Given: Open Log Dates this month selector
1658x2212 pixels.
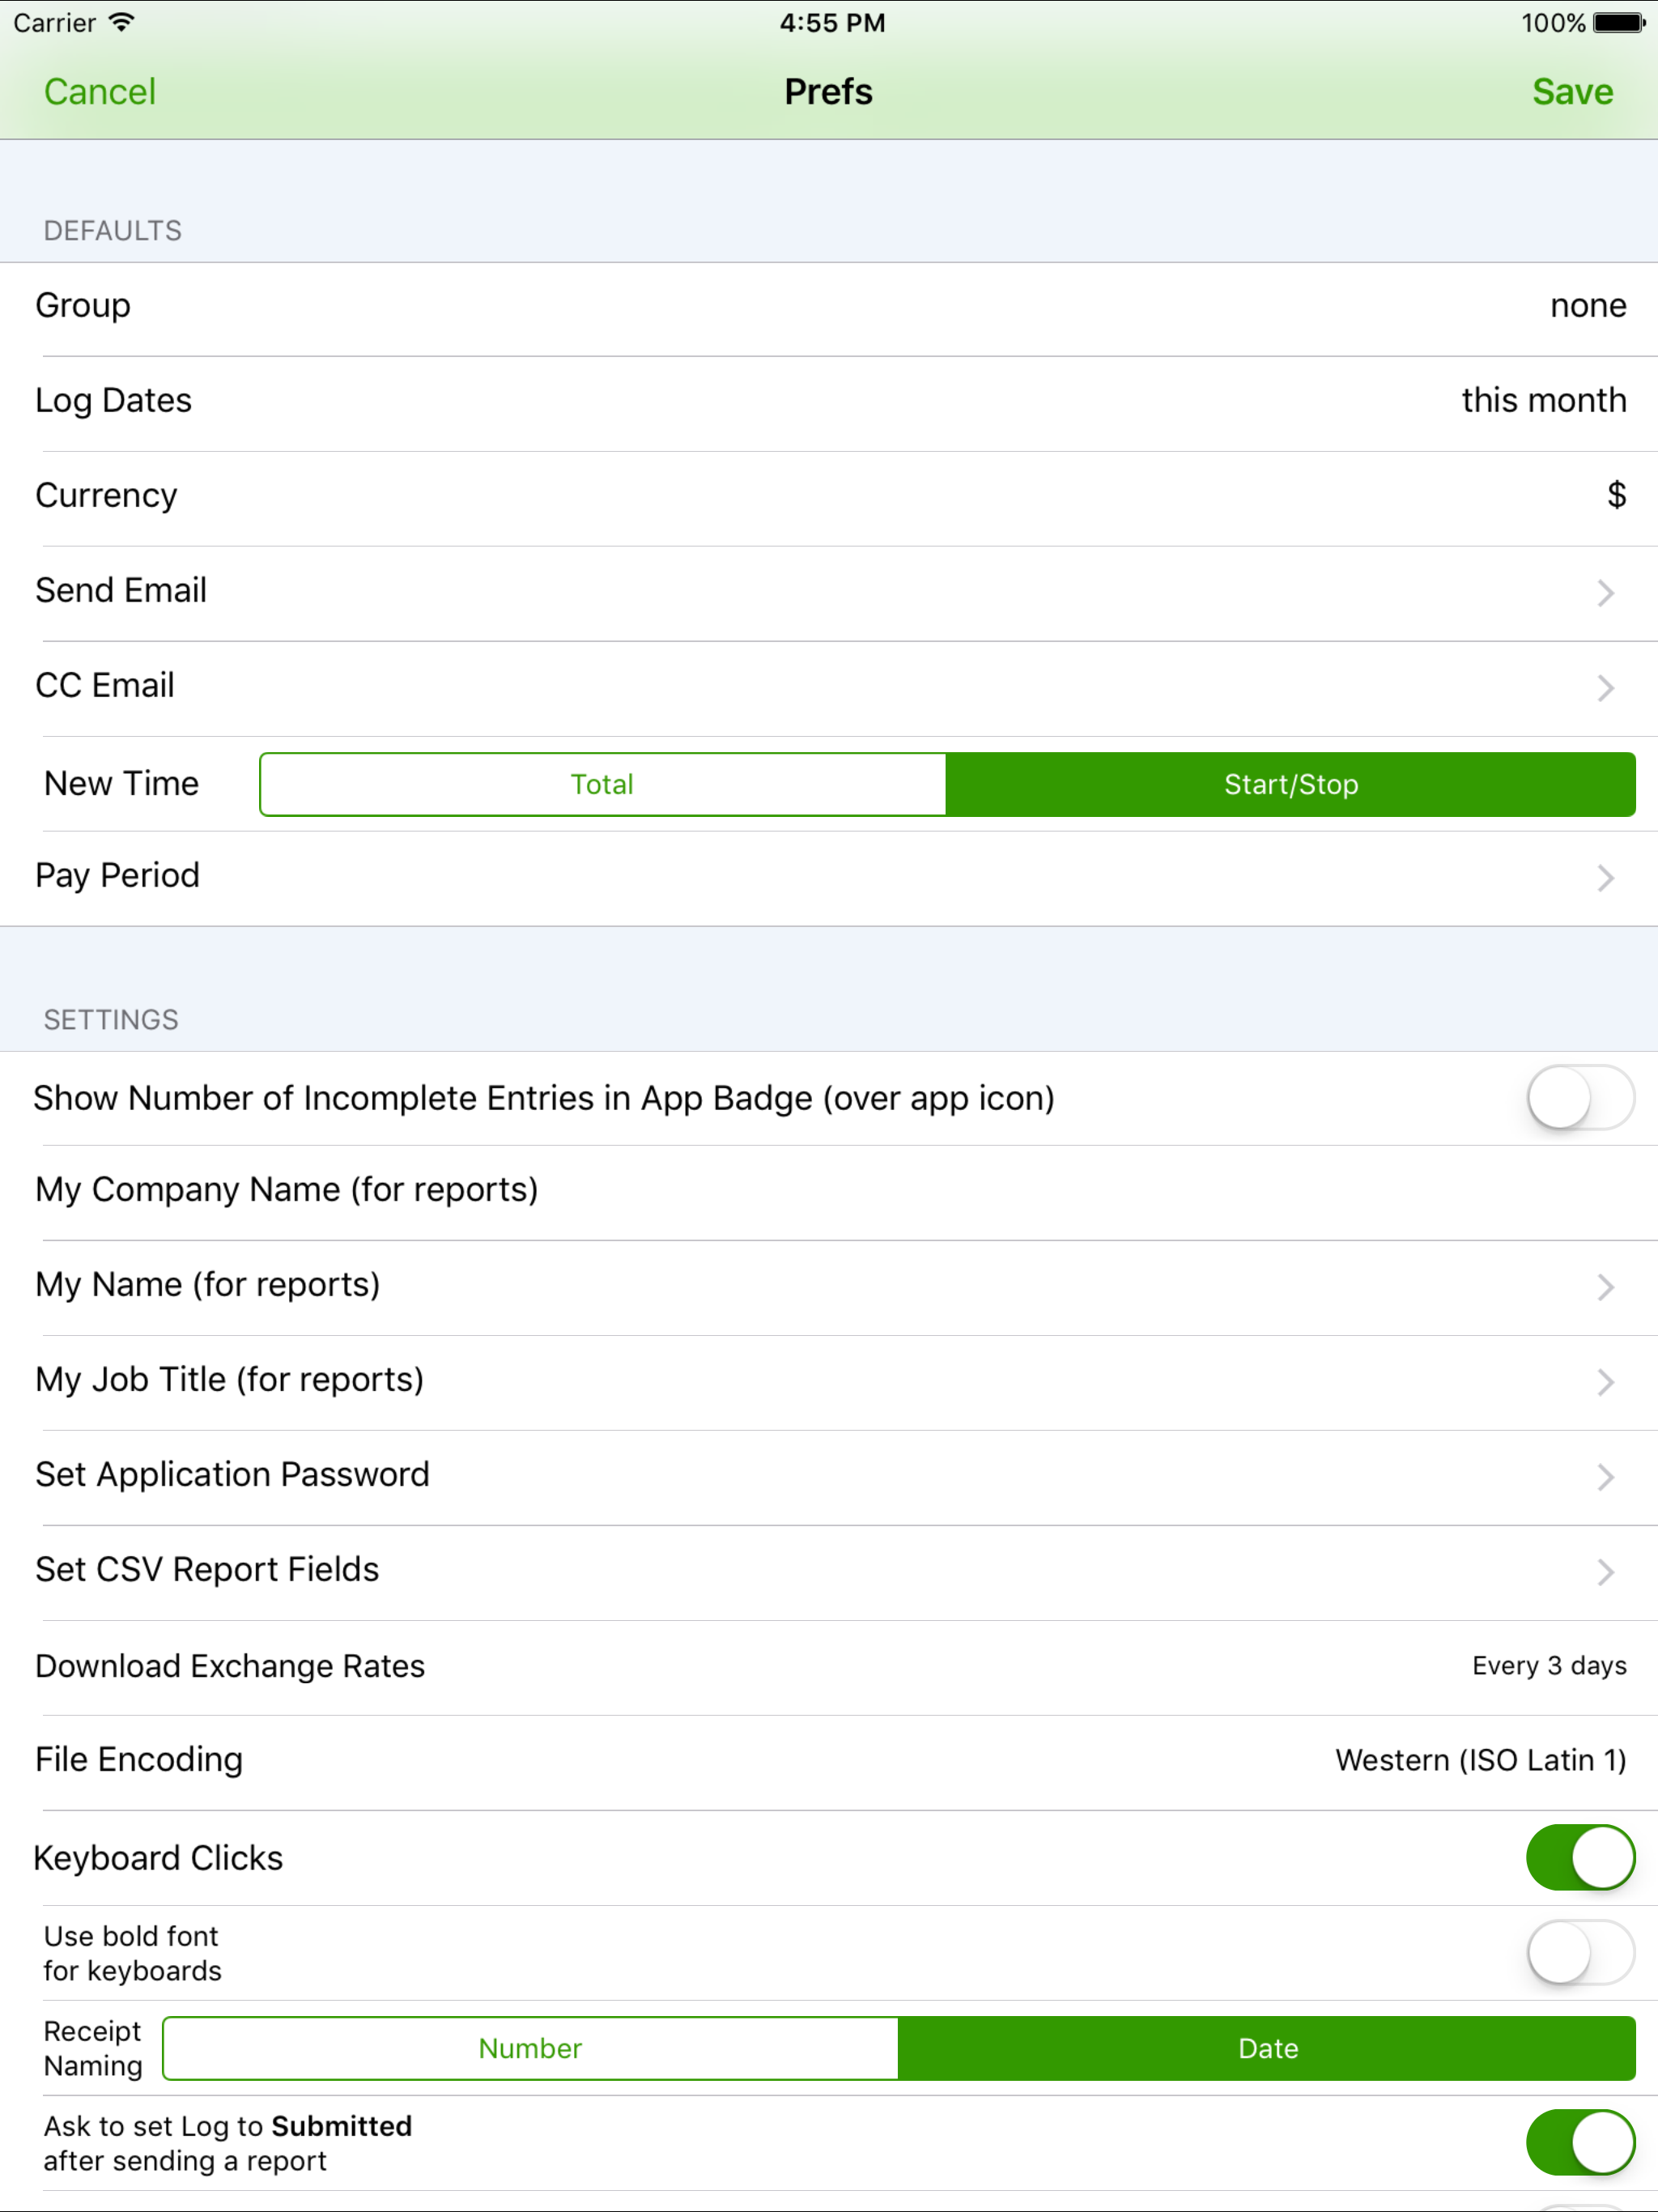Looking at the screenshot, I should point(1543,401).
